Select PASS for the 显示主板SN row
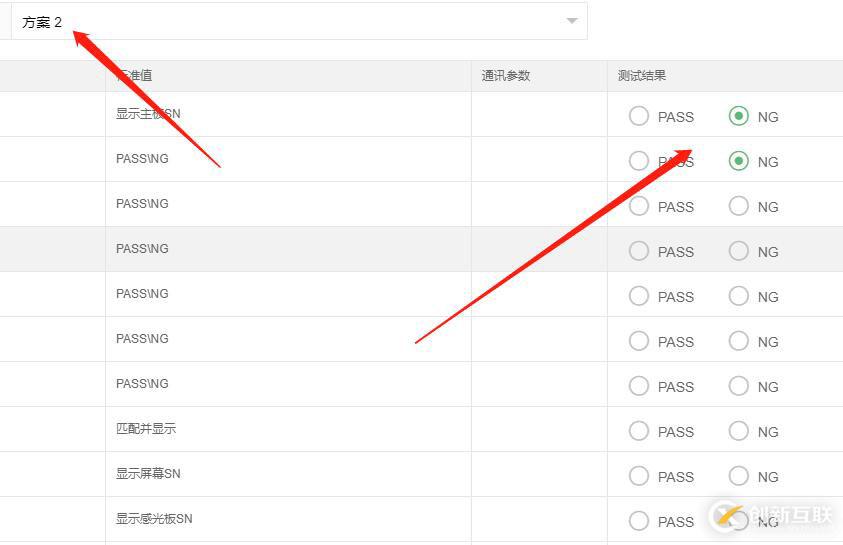843x545 pixels. pos(639,116)
